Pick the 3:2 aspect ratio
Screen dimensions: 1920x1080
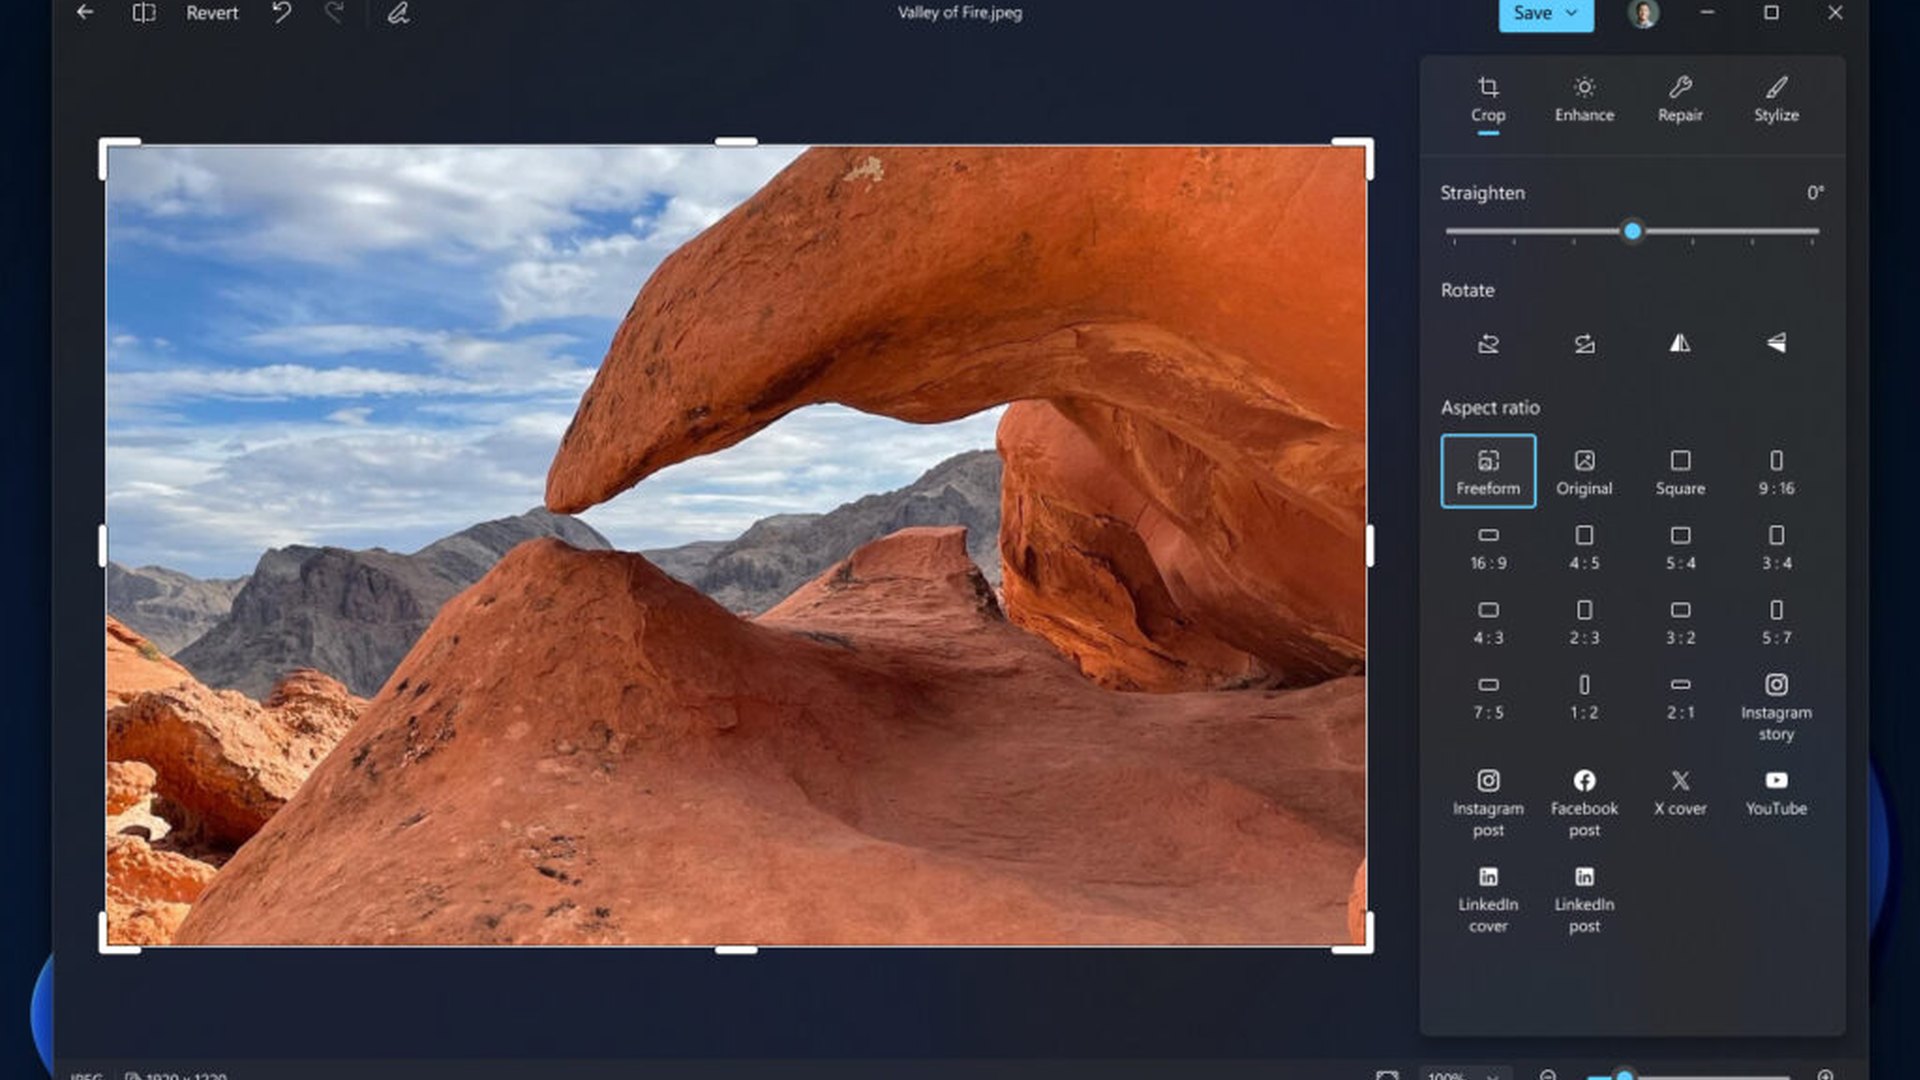click(1680, 622)
